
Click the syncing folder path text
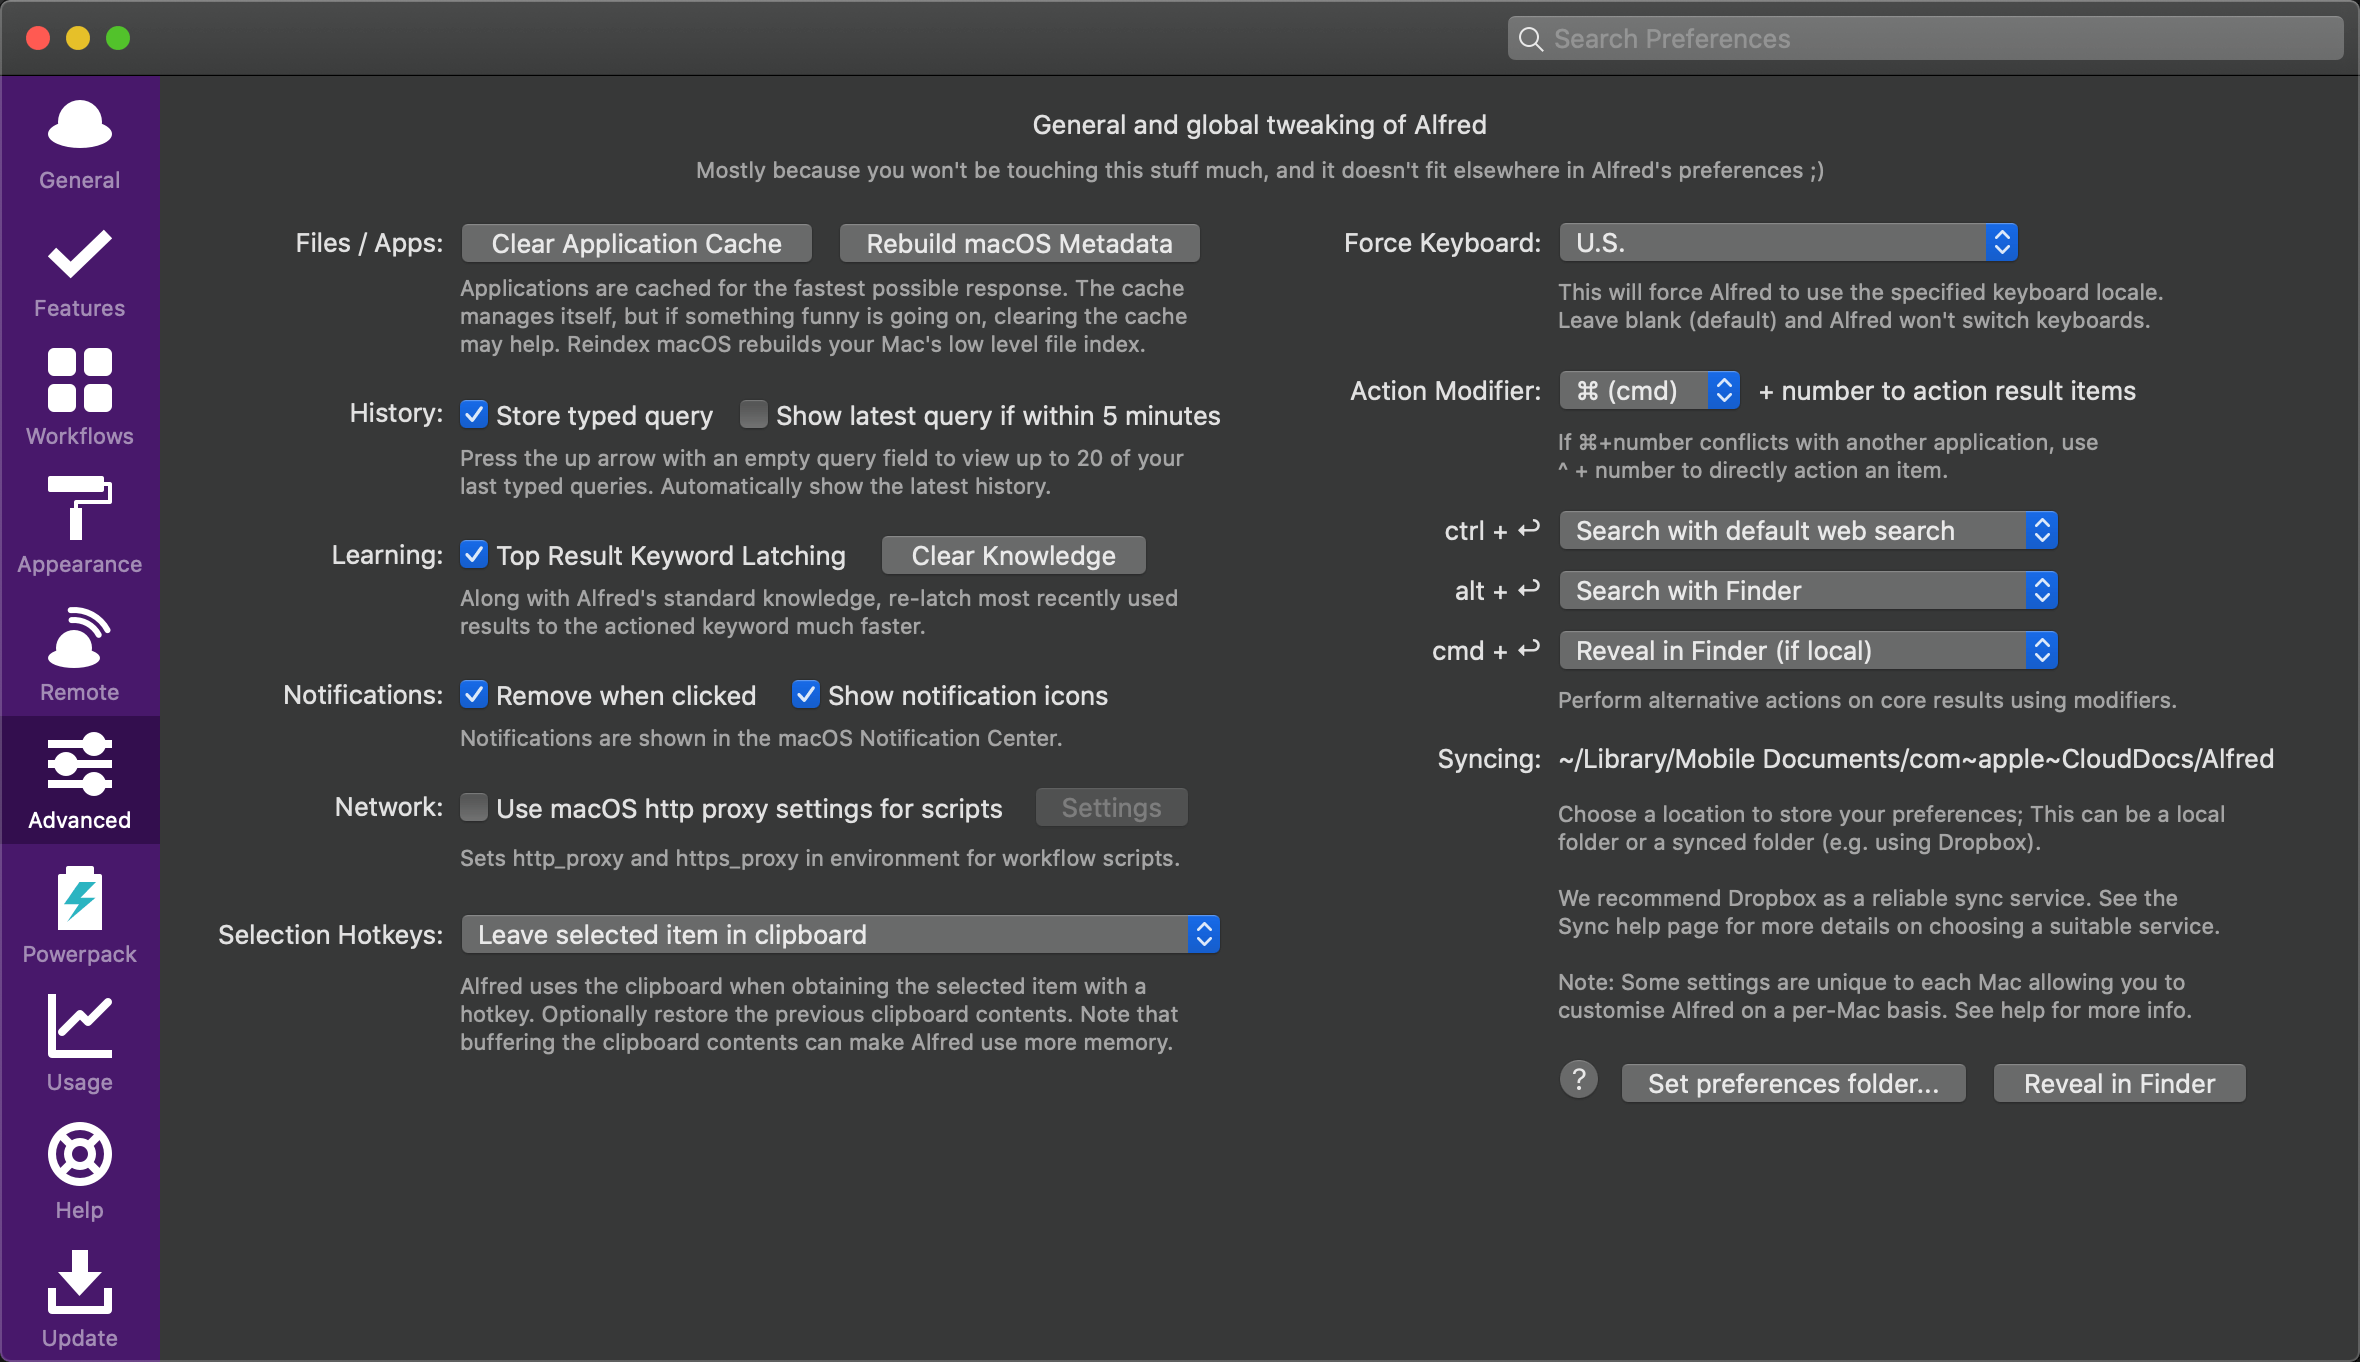pos(1916,759)
